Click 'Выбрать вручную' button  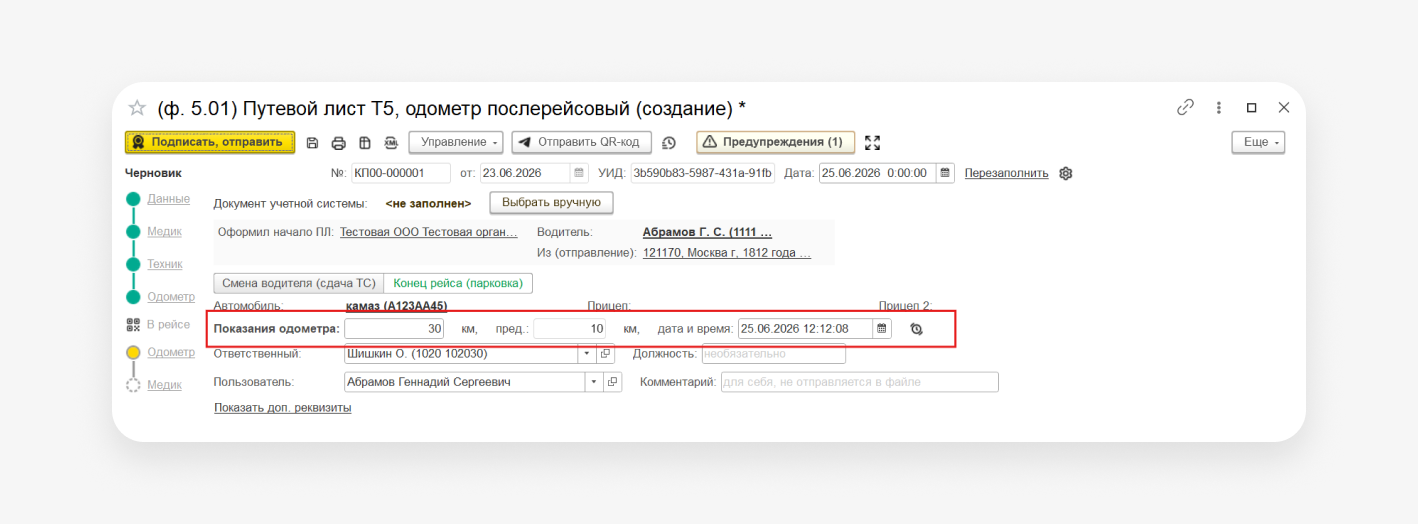pyautogui.click(x=551, y=202)
